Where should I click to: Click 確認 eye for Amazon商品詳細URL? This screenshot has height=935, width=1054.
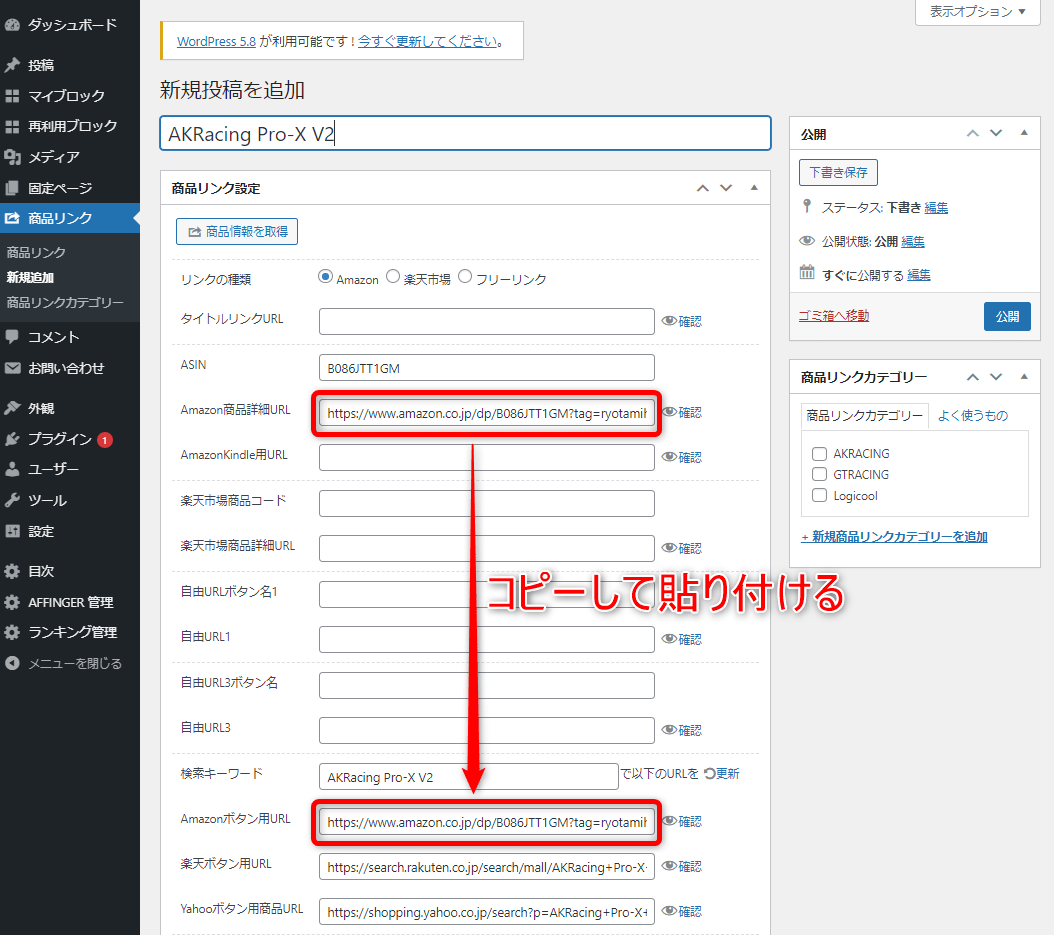[x=682, y=412]
